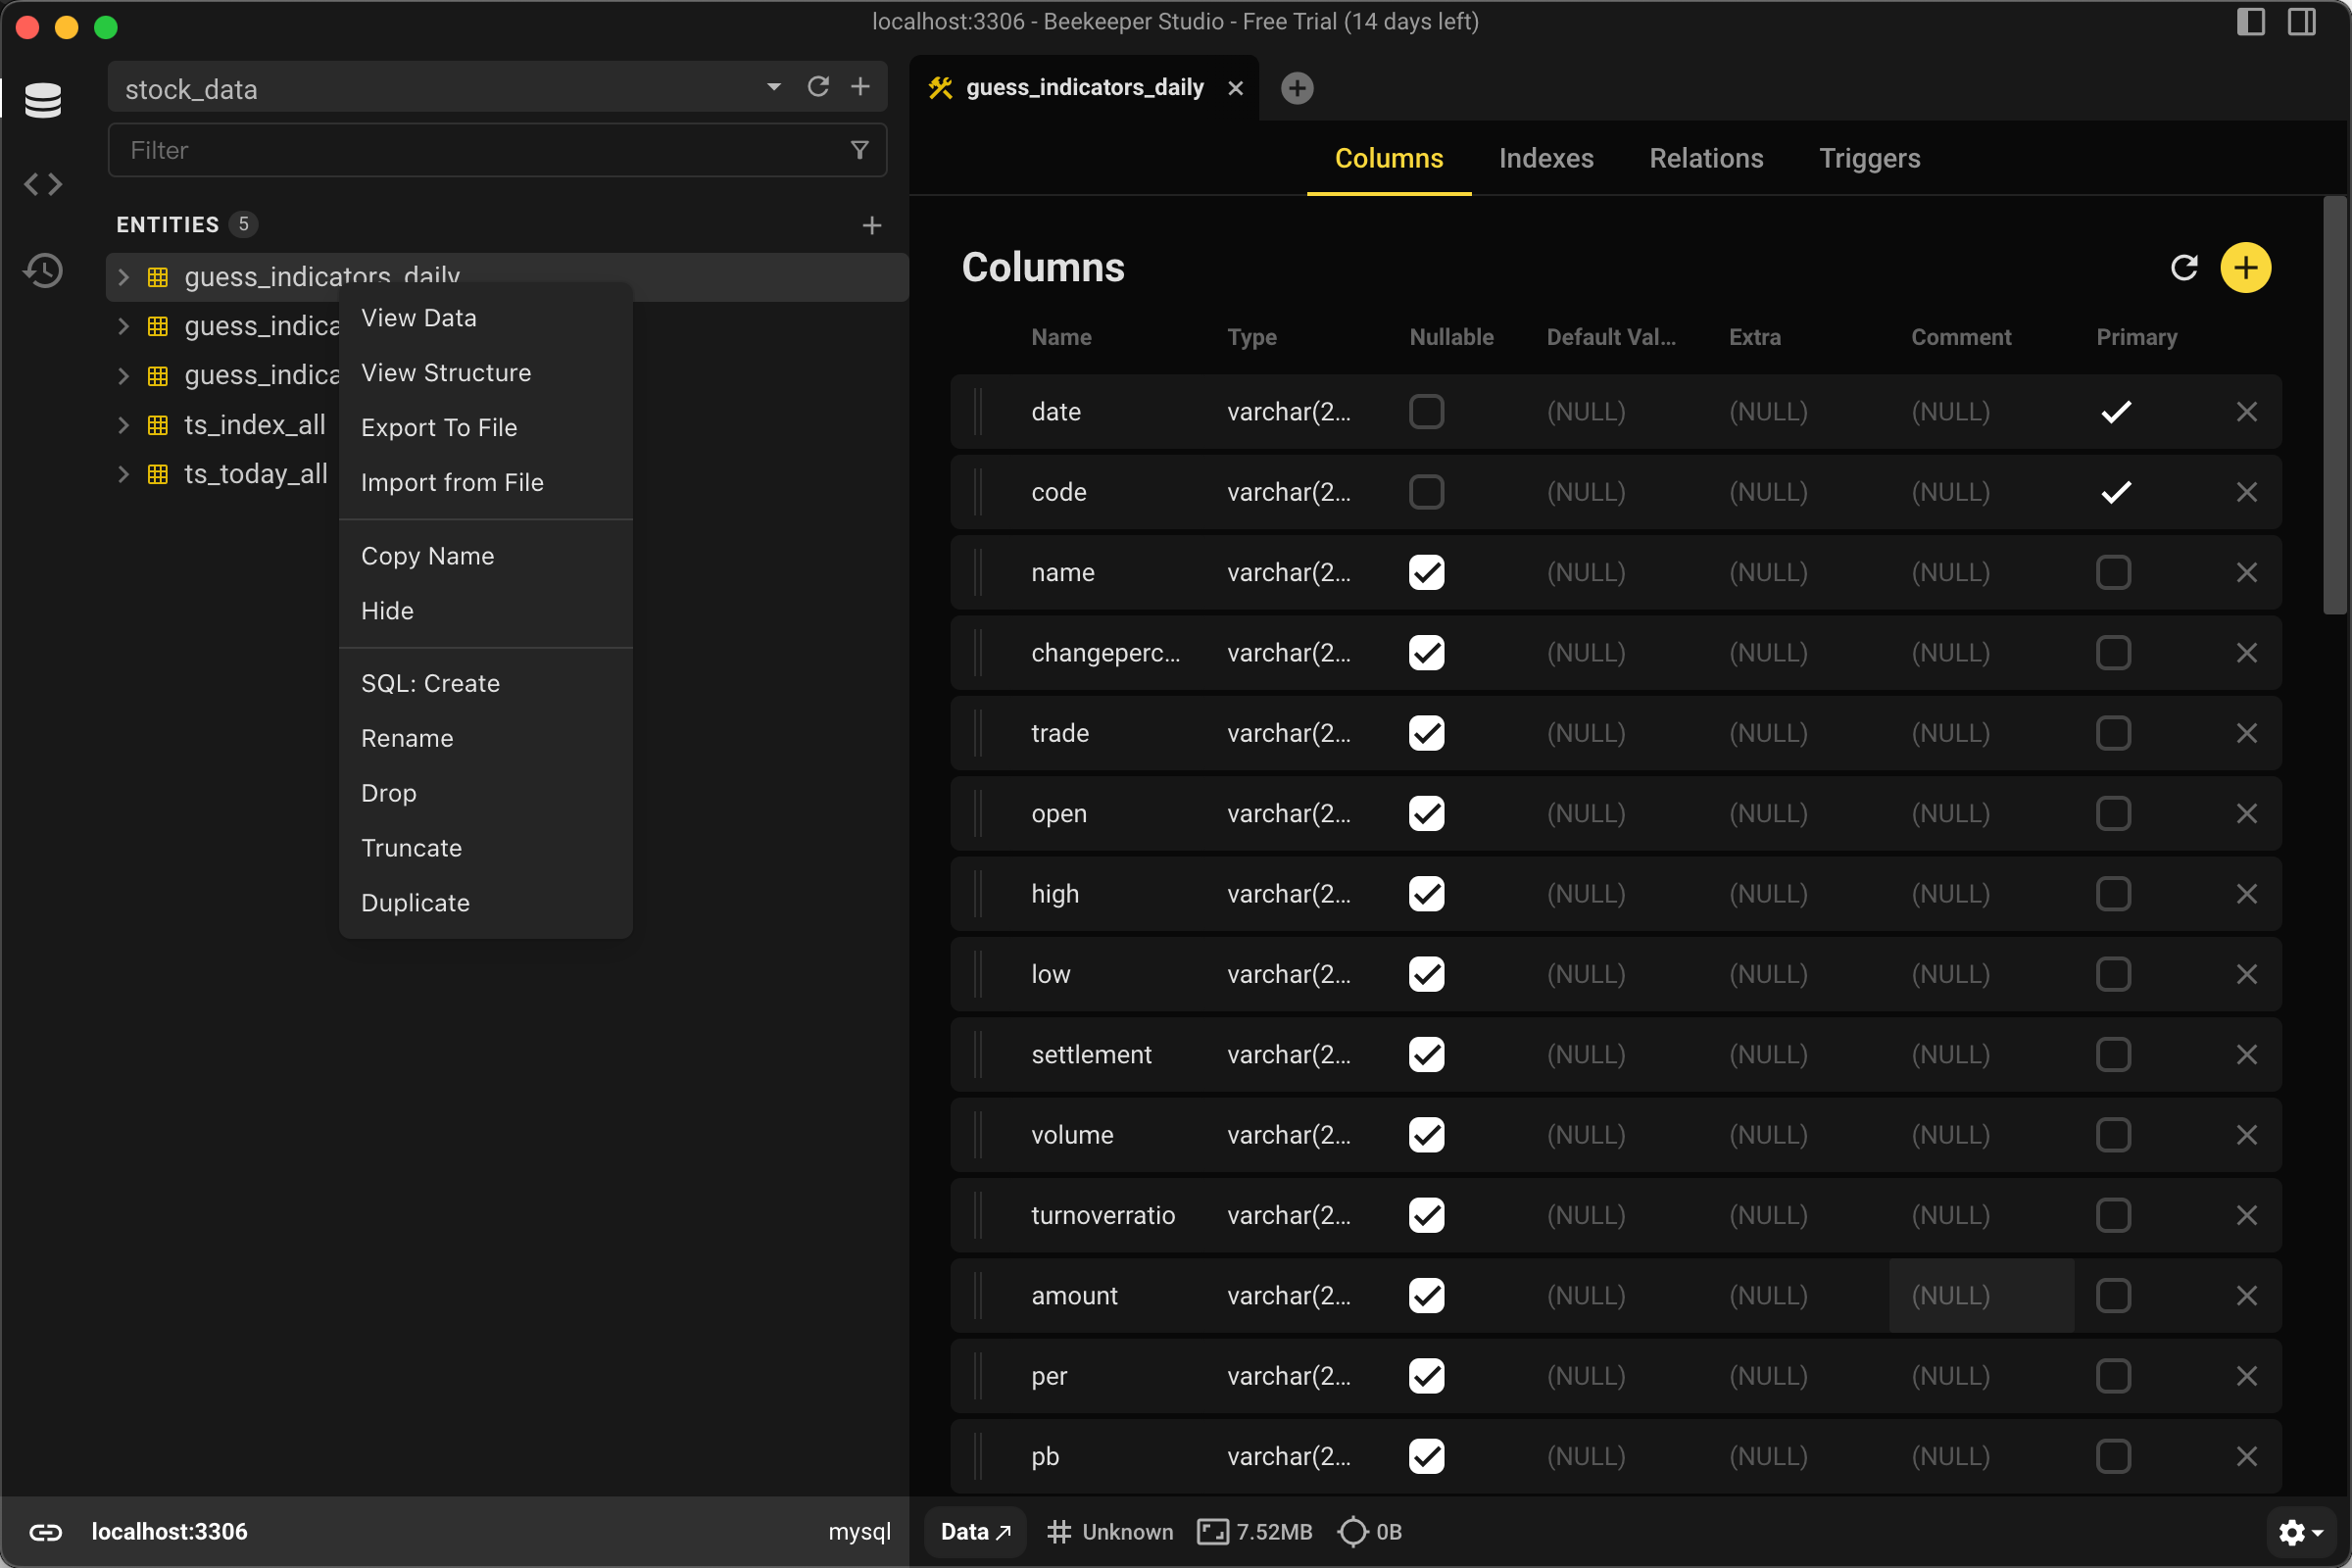
Task: Enable Nullable for the date column
Action: [1426, 412]
